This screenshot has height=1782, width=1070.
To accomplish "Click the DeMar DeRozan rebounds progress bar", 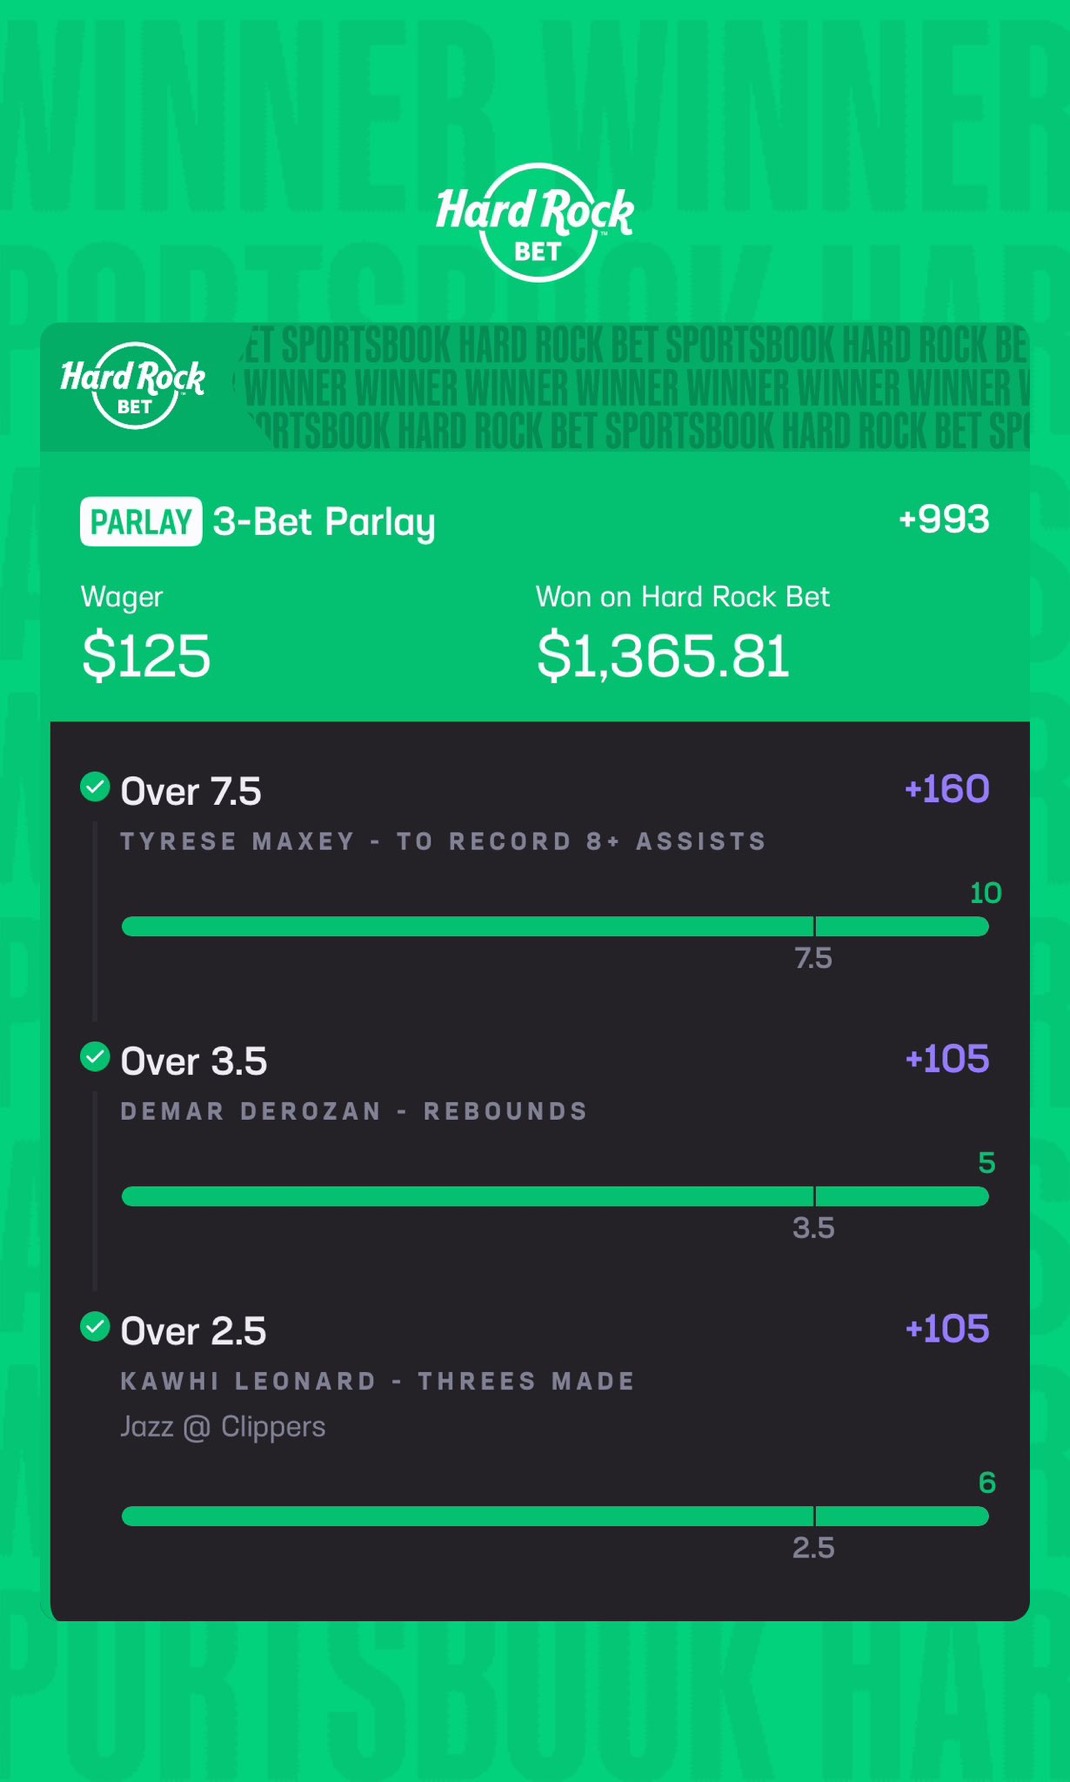I will [x=555, y=1197].
